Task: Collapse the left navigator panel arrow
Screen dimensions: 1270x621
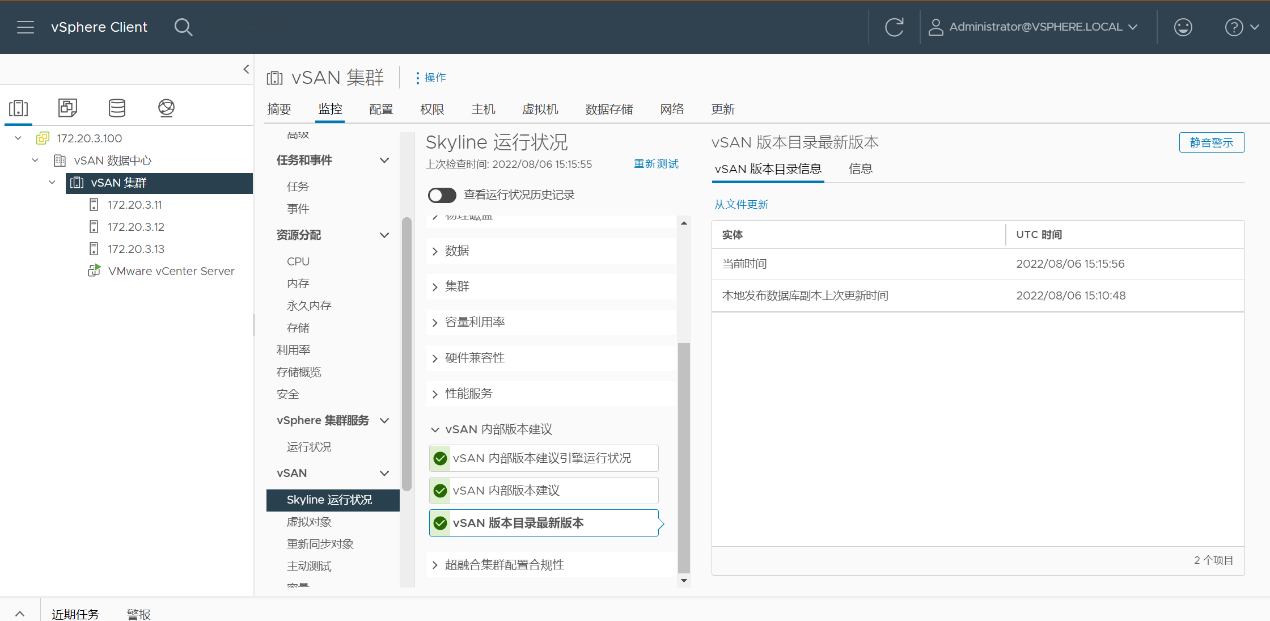Action: [246, 69]
